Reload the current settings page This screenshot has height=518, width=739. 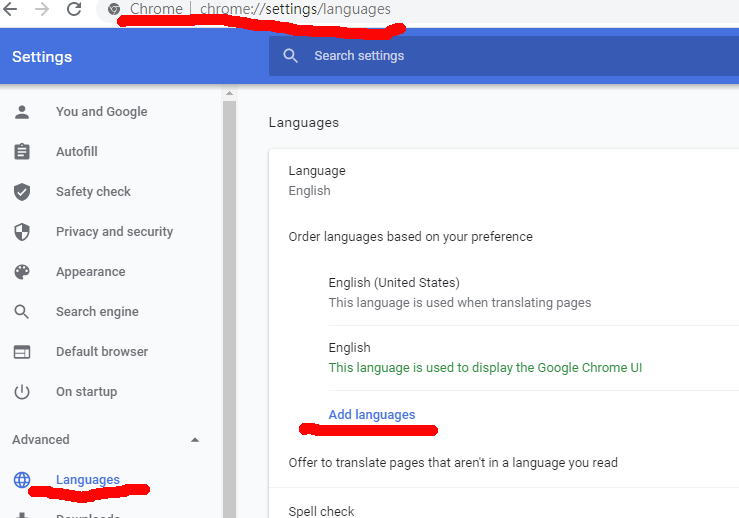pos(74,9)
